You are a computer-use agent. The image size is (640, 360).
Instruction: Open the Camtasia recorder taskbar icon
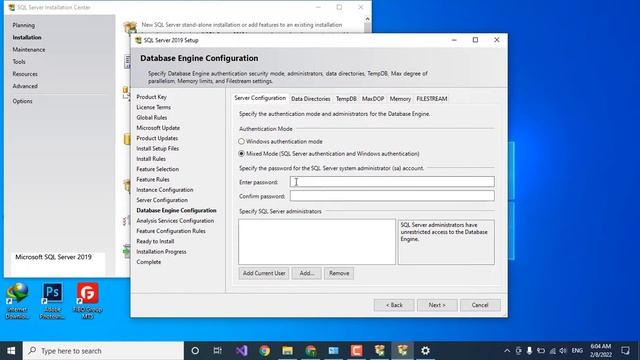point(356,351)
